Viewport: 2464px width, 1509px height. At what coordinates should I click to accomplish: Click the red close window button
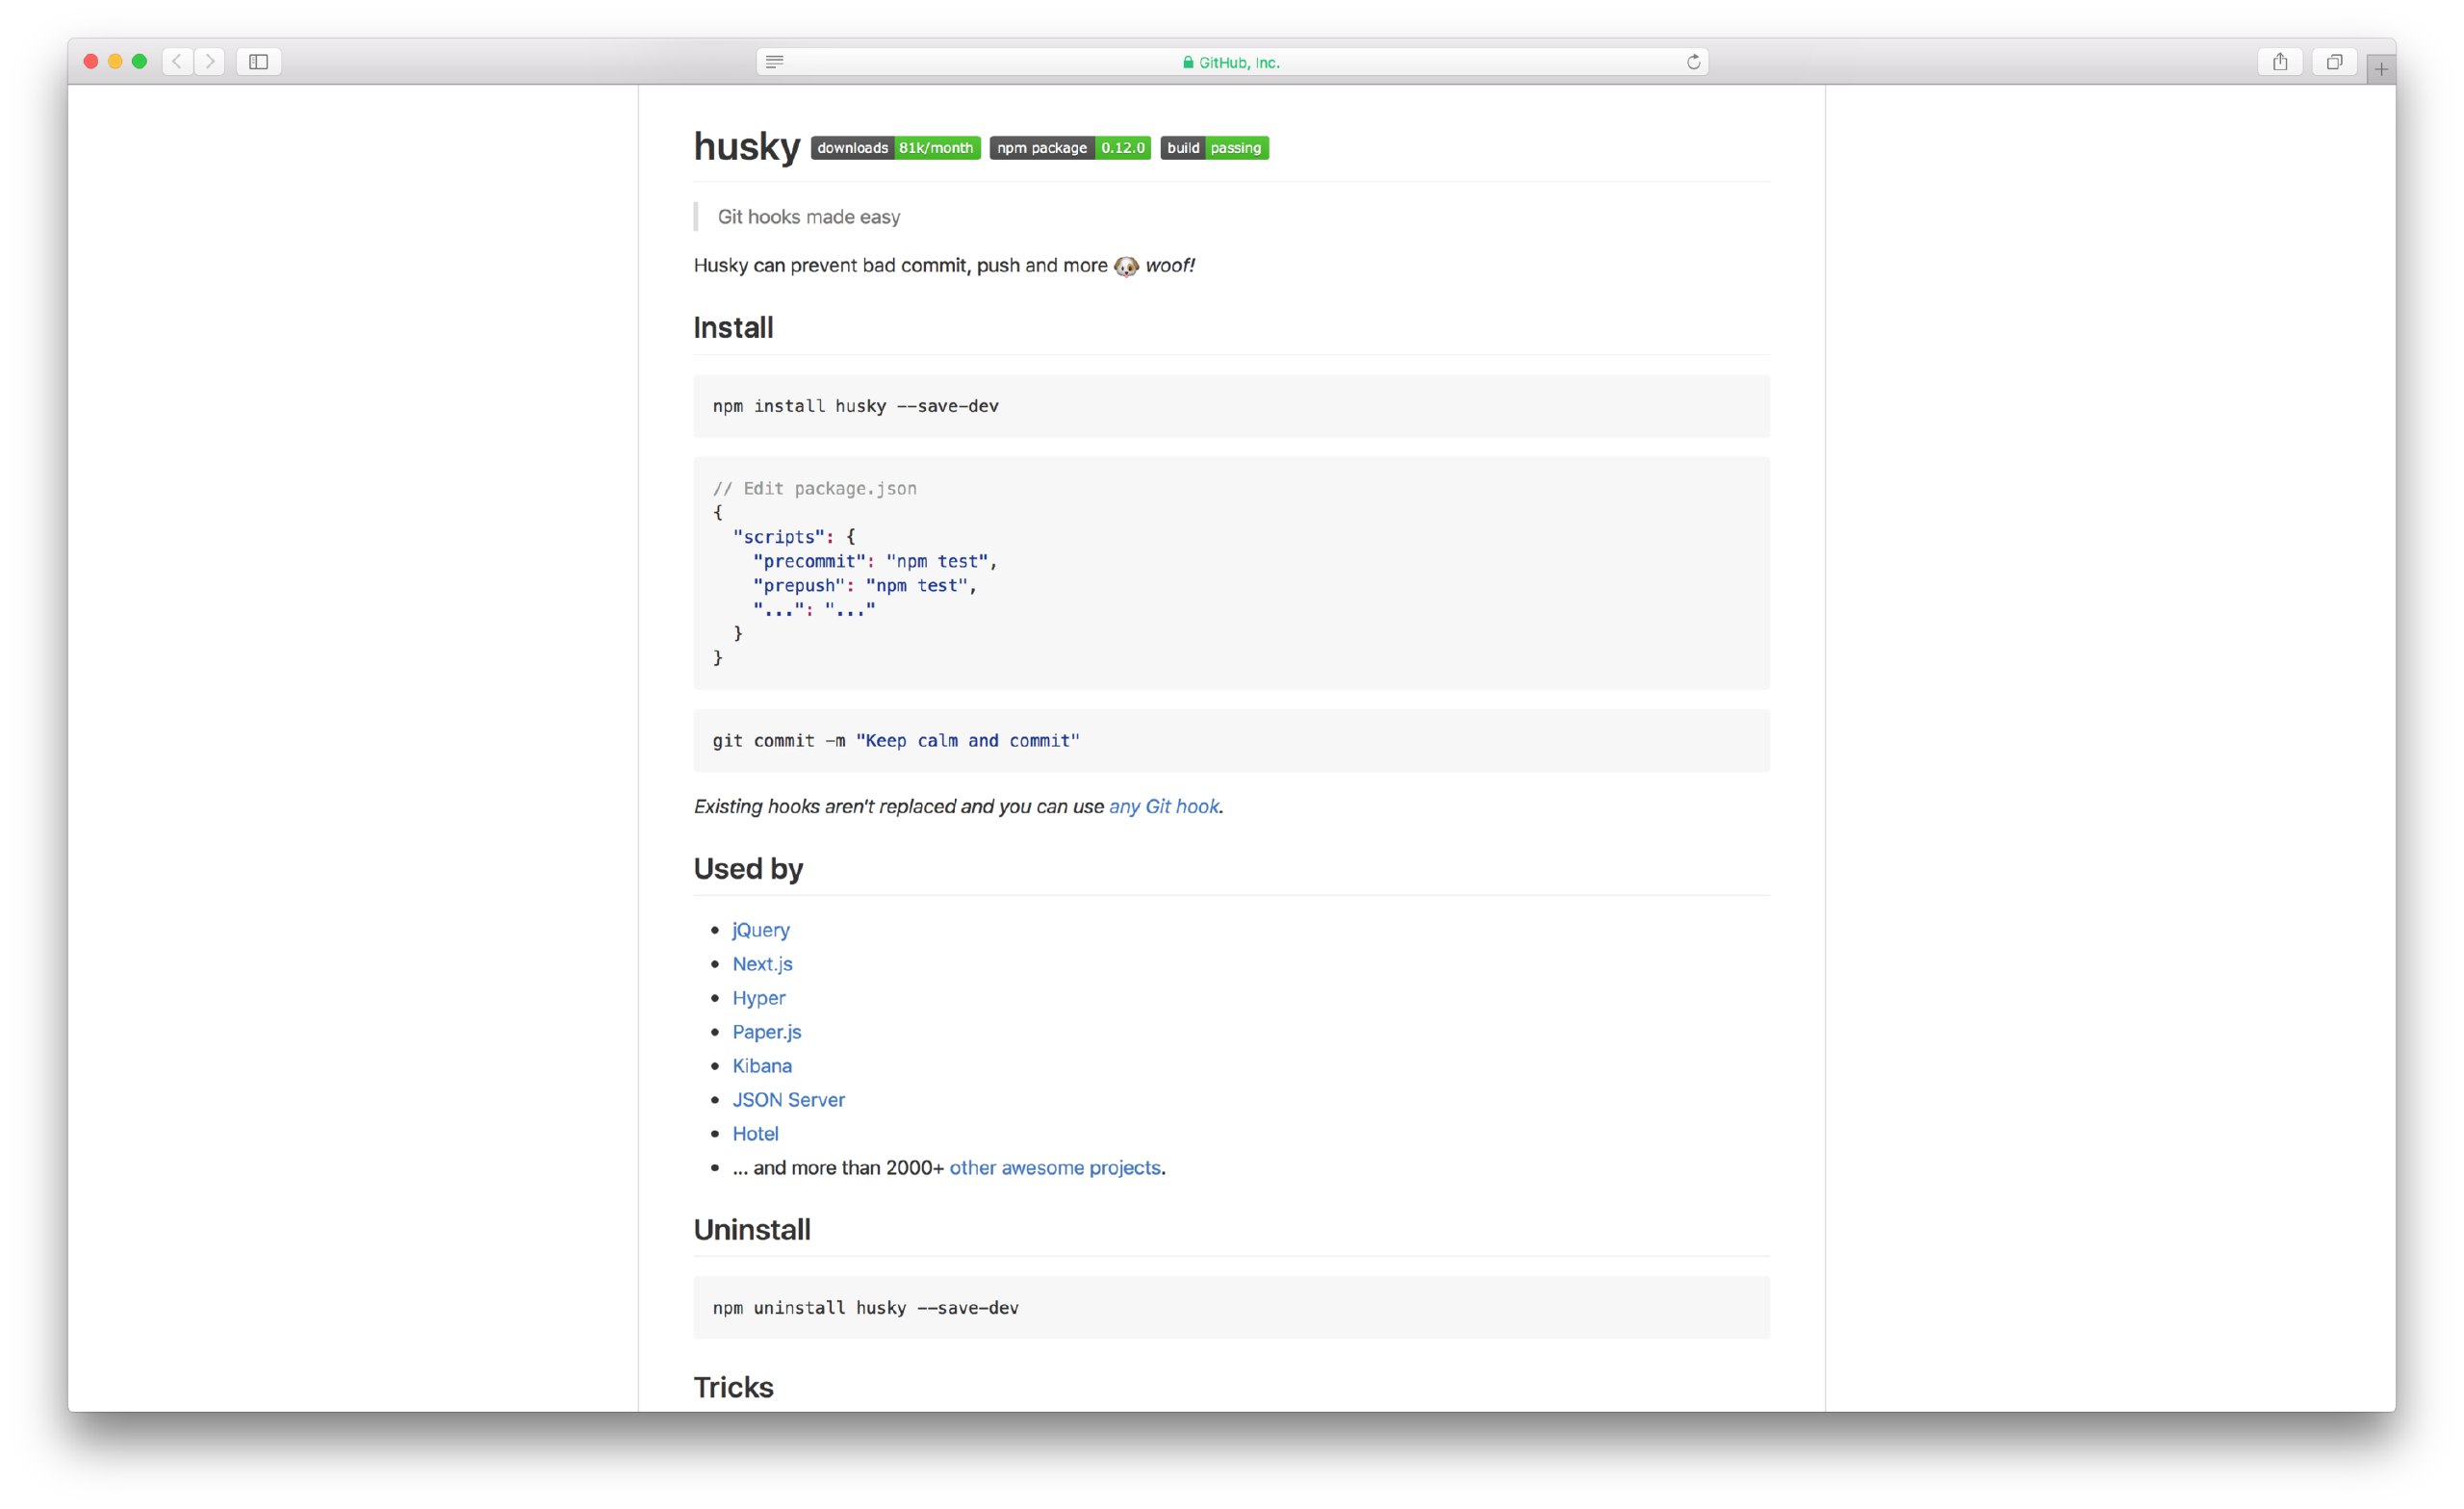(x=91, y=62)
